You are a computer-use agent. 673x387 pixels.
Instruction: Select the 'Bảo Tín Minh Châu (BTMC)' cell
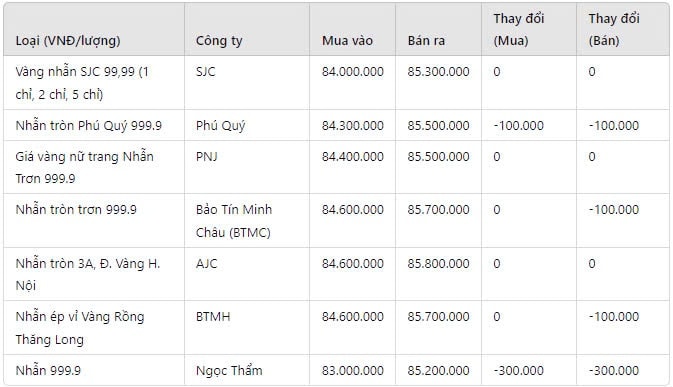coord(234,221)
